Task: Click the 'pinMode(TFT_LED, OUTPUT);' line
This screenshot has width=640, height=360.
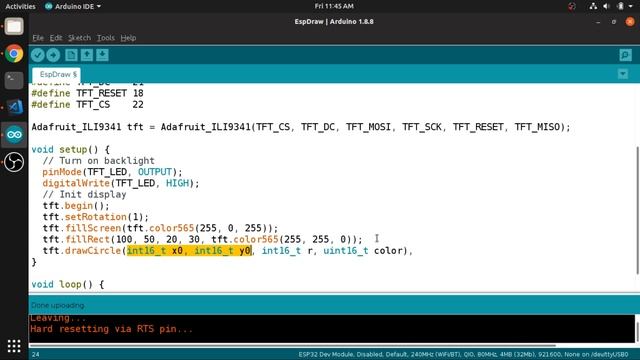Action: pos(112,172)
